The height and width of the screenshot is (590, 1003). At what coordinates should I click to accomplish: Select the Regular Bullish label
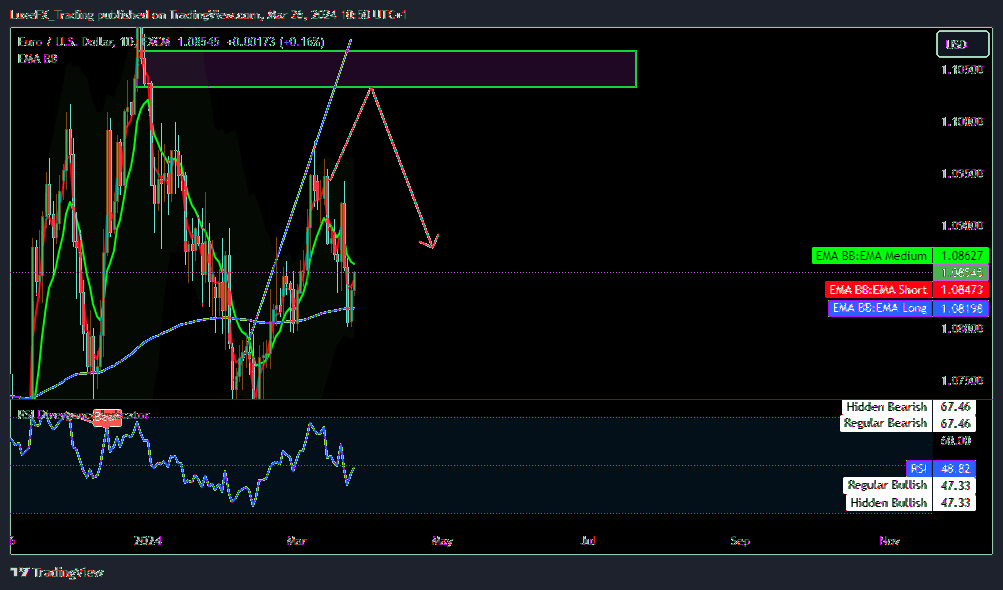pyautogui.click(x=887, y=485)
